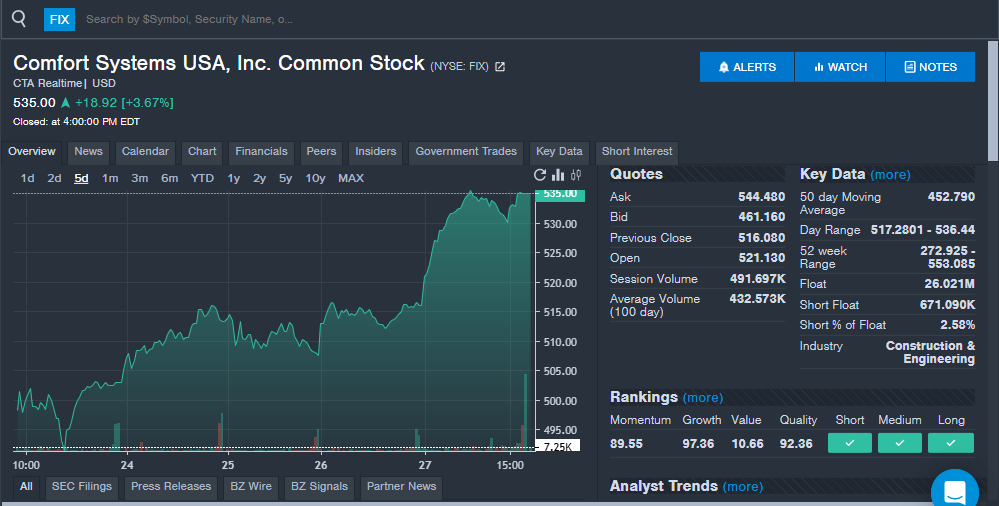Click the 7.25K volume axis label
This screenshot has width=999, height=506.
tap(557, 447)
